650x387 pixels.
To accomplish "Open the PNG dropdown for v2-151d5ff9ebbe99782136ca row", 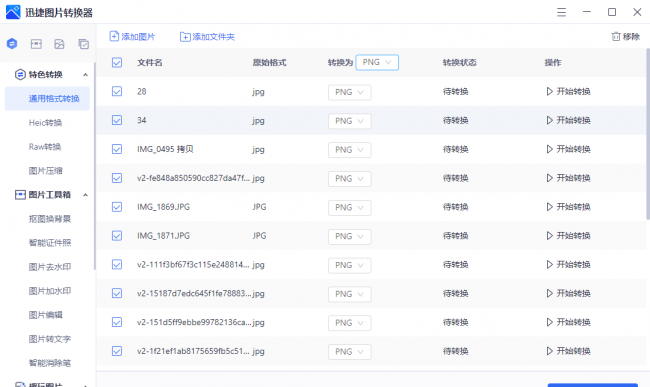I will pyautogui.click(x=349, y=323).
